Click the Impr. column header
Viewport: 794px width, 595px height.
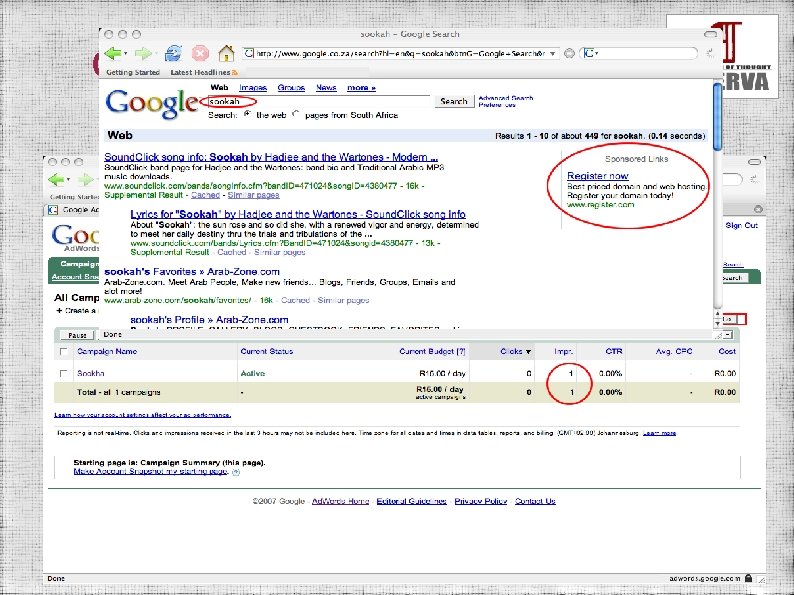pos(564,351)
